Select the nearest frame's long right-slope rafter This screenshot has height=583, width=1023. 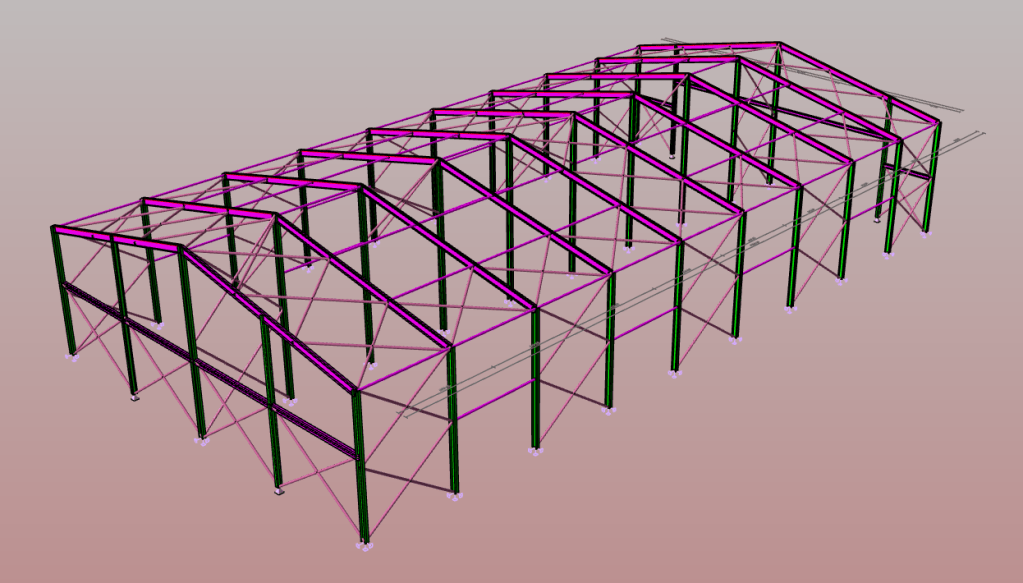268,320
